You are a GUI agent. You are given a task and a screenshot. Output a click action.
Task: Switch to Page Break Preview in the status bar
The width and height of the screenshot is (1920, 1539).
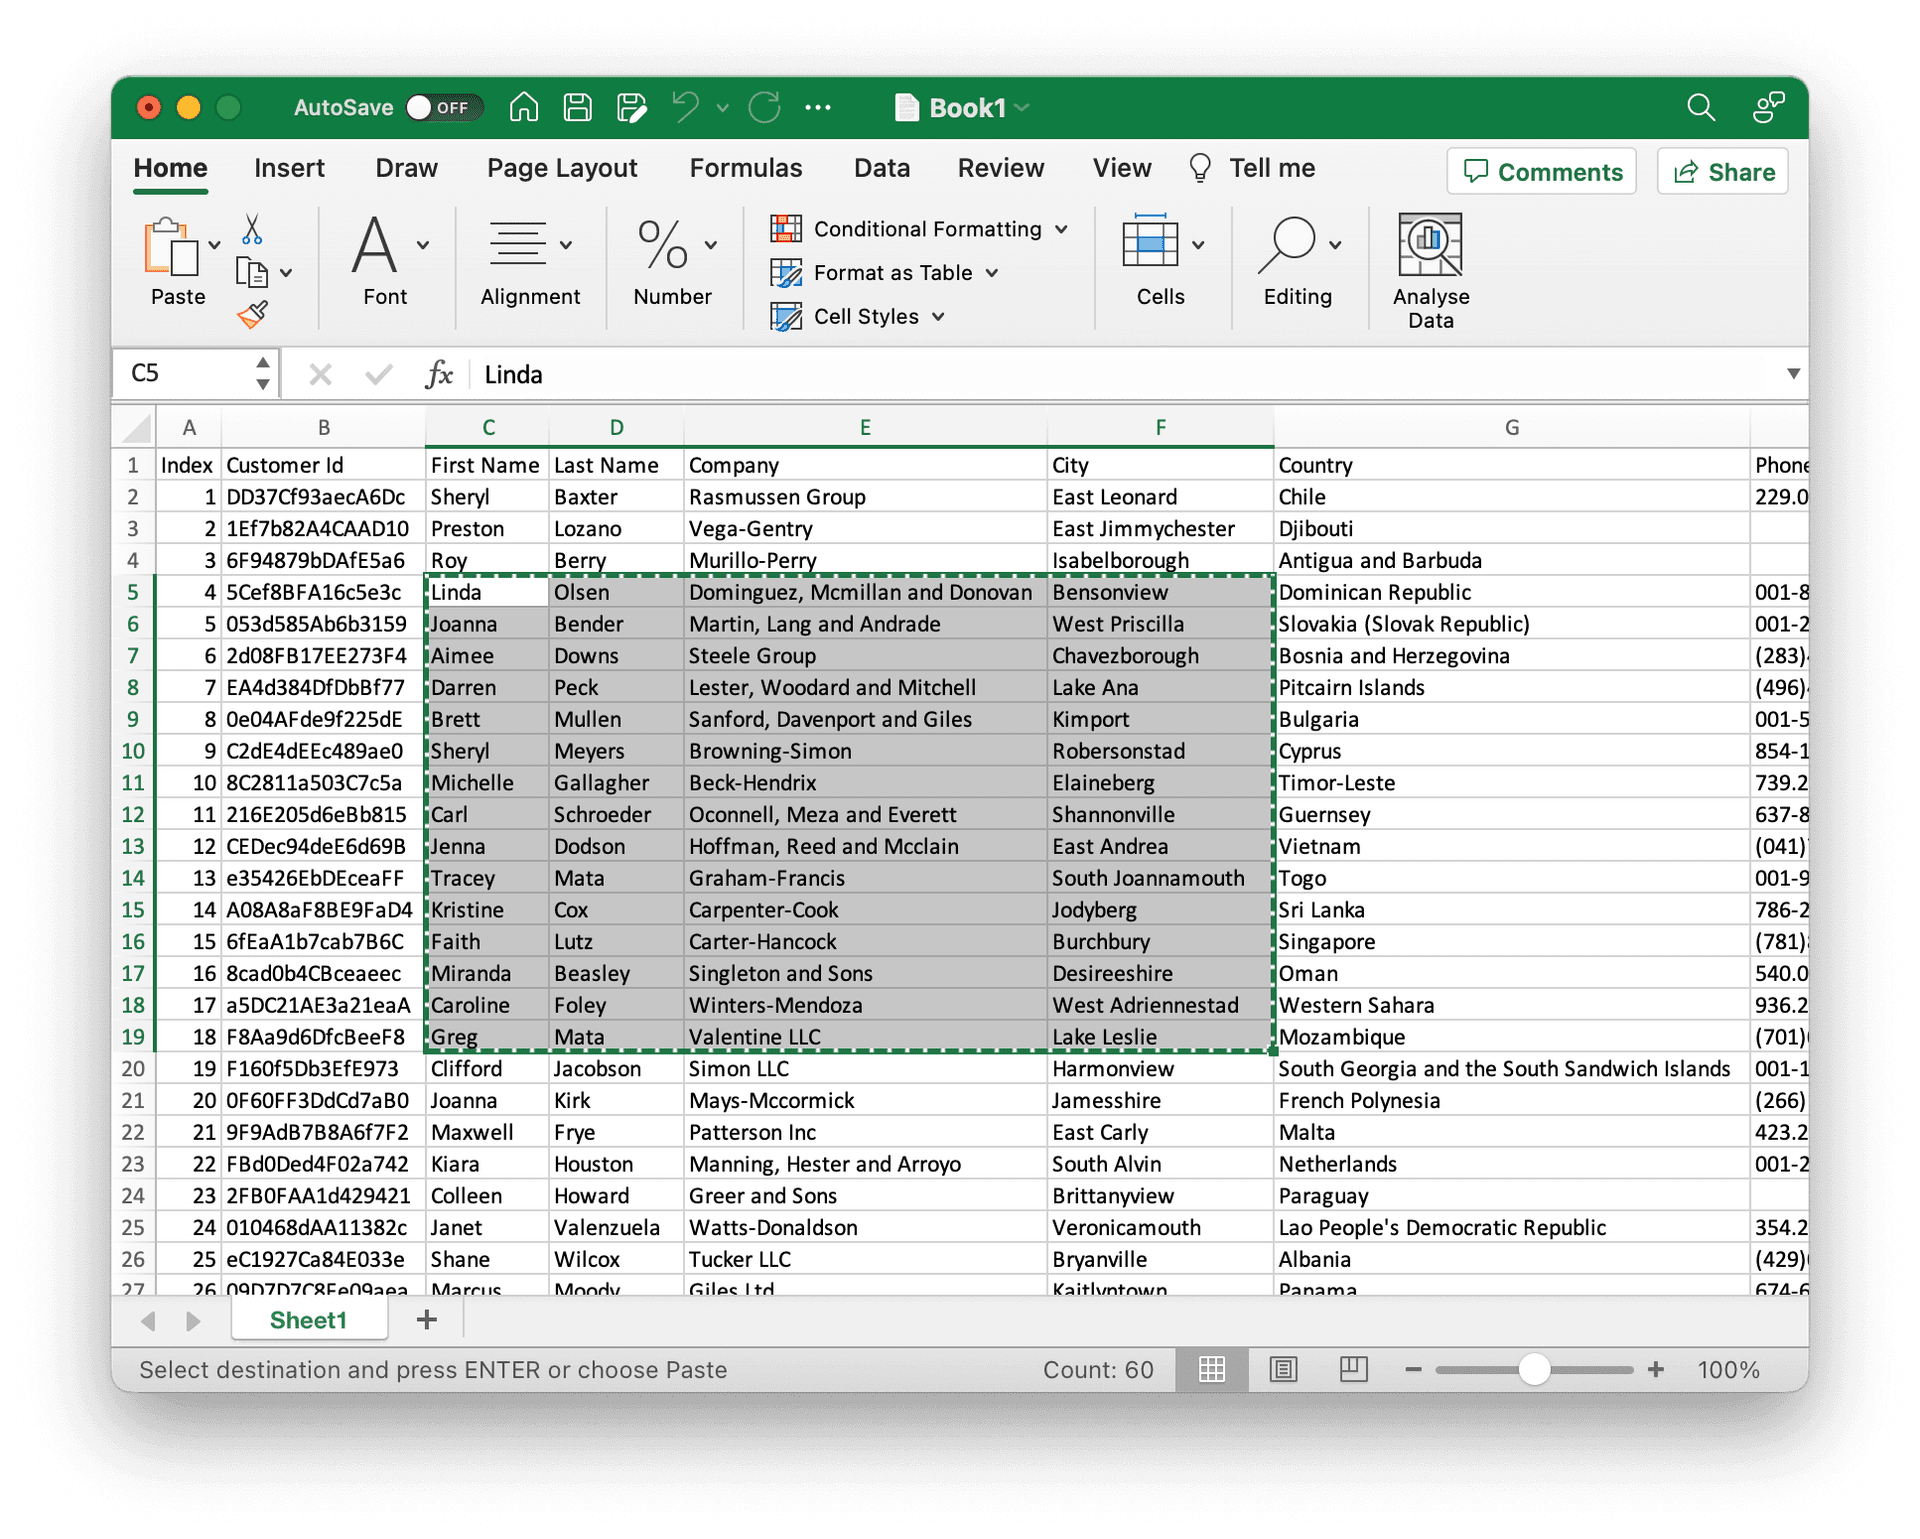(1353, 1369)
